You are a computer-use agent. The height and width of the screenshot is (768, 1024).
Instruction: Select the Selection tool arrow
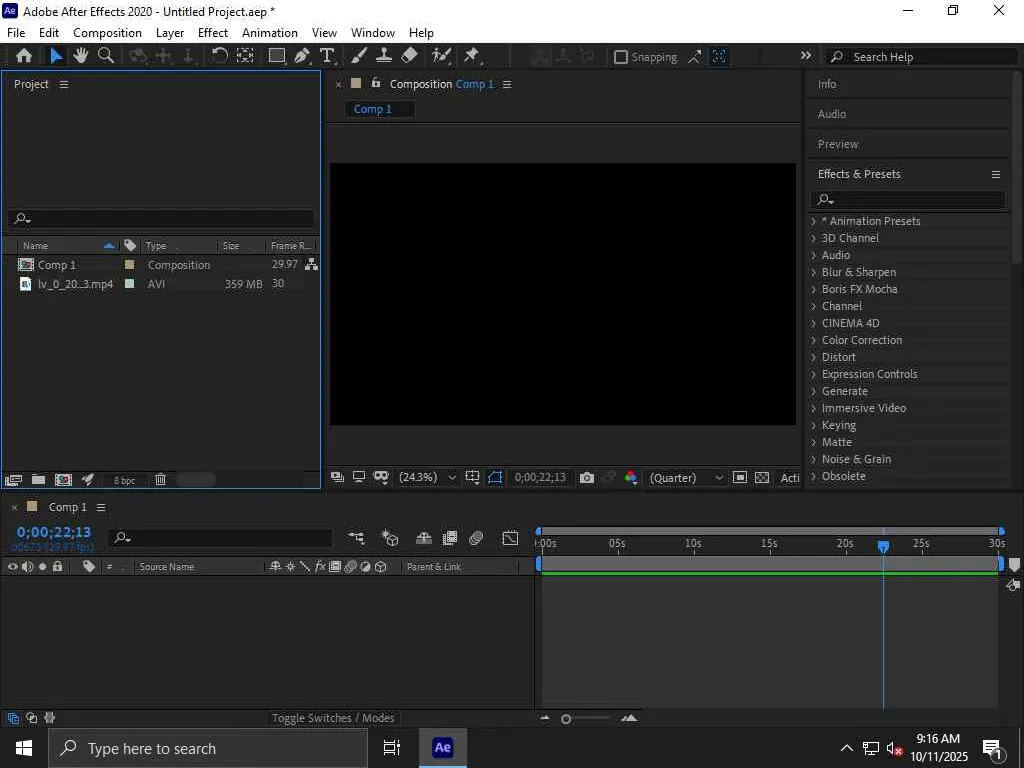tap(56, 56)
